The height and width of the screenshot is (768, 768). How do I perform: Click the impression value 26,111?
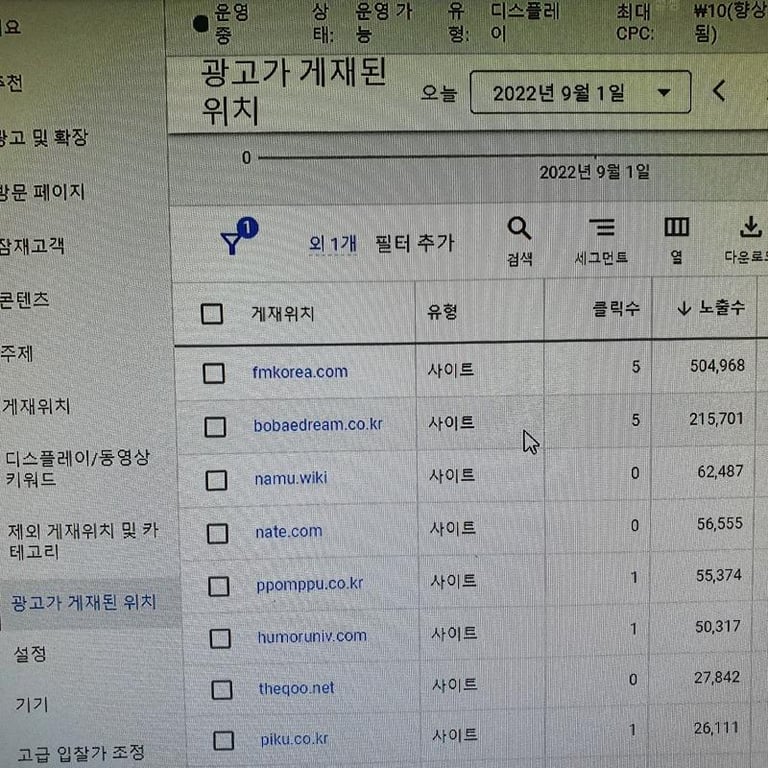(x=716, y=728)
